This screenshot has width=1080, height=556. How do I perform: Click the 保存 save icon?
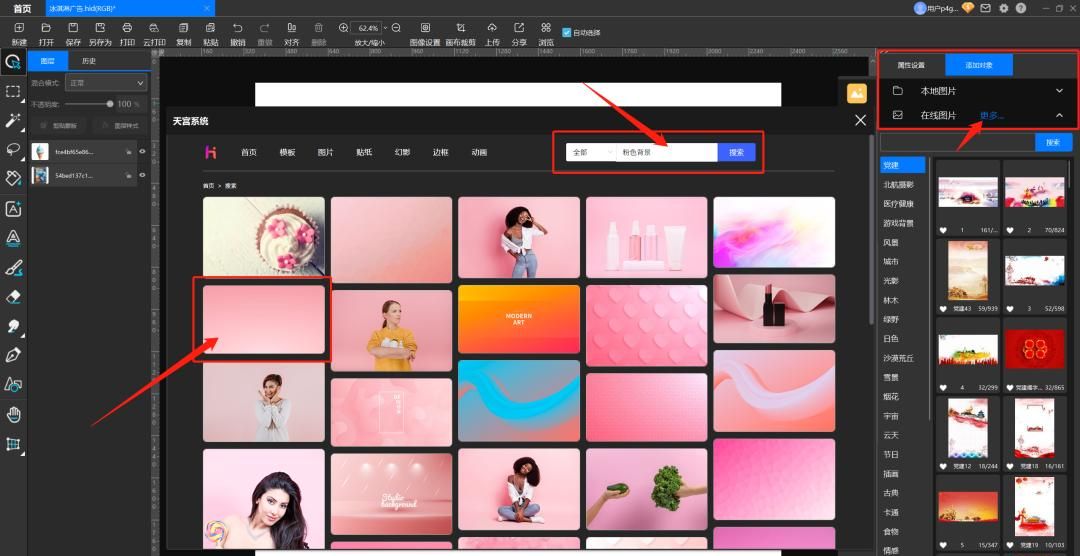click(73, 28)
